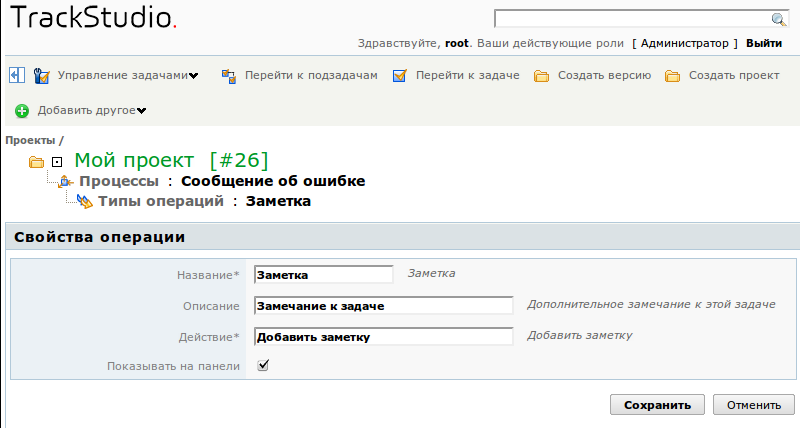Click the go to task checkmark icon
800x428 pixels.
[x=399, y=76]
